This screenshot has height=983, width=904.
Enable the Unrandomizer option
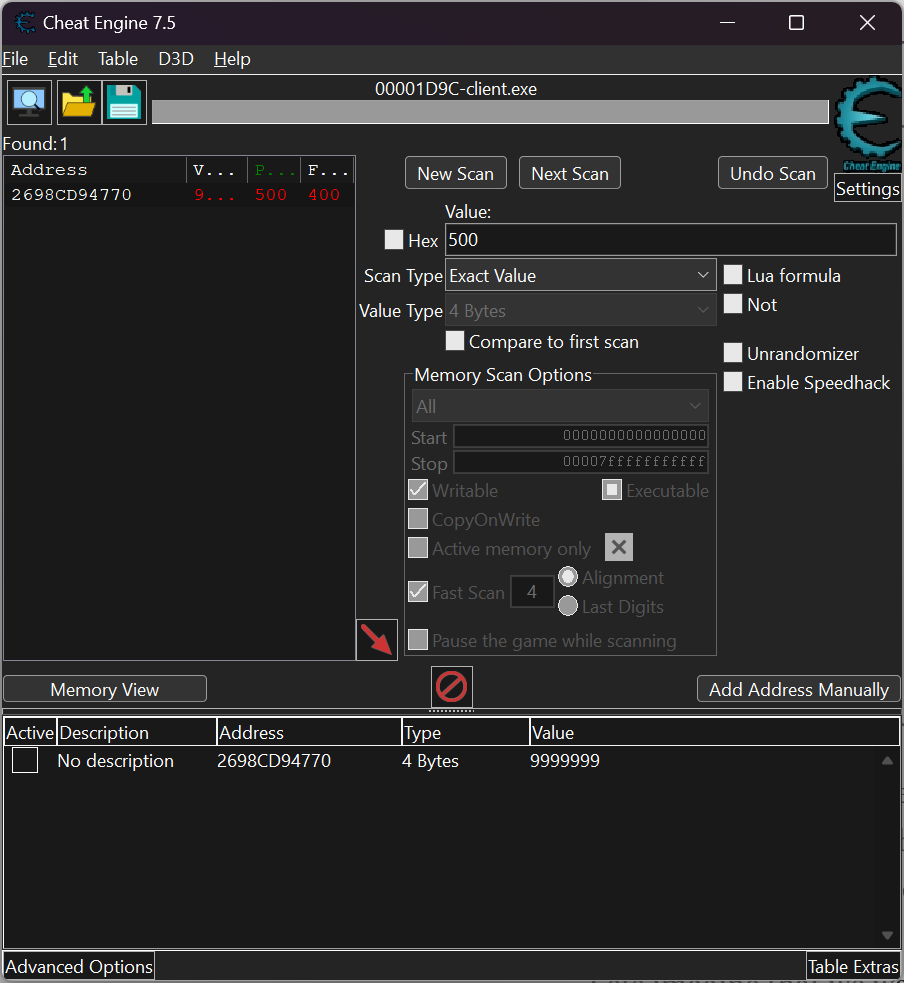[x=733, y=352]
